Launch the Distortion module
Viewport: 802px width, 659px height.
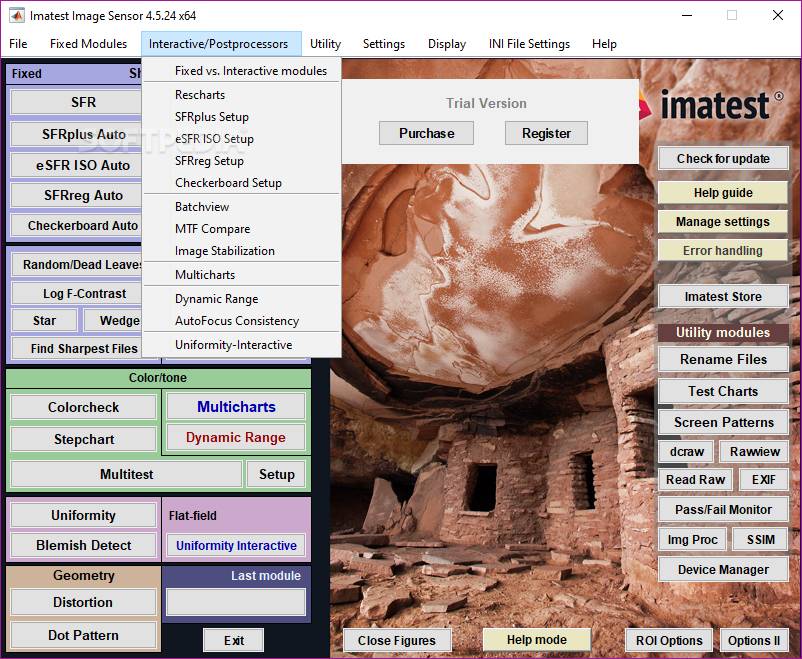(83, 602)
